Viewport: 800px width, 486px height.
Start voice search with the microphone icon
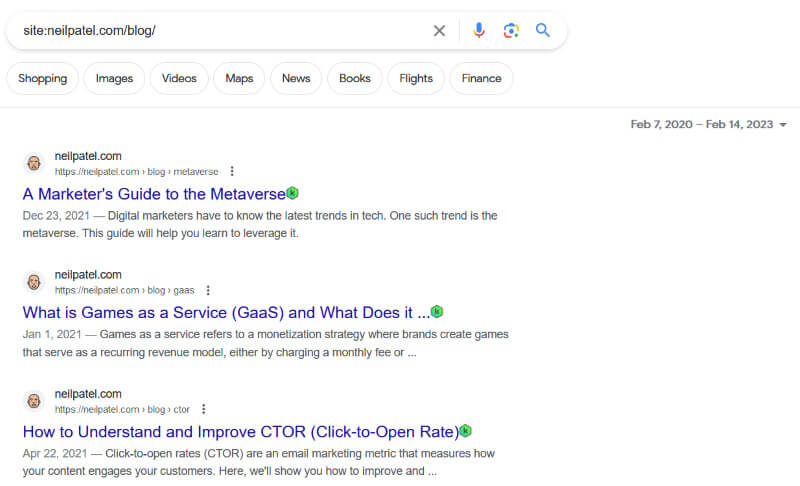[479, 31]
